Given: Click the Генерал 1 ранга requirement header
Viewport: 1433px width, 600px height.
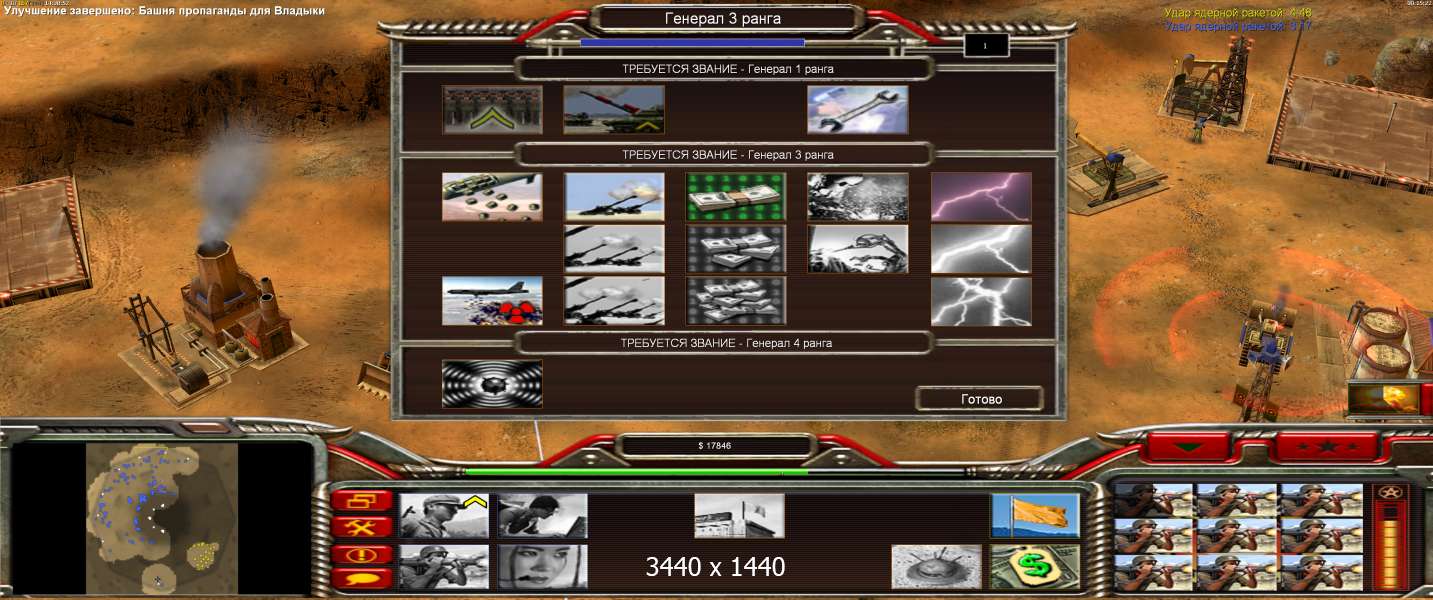Looking at the screenshot, I should (x=727, y=69).
